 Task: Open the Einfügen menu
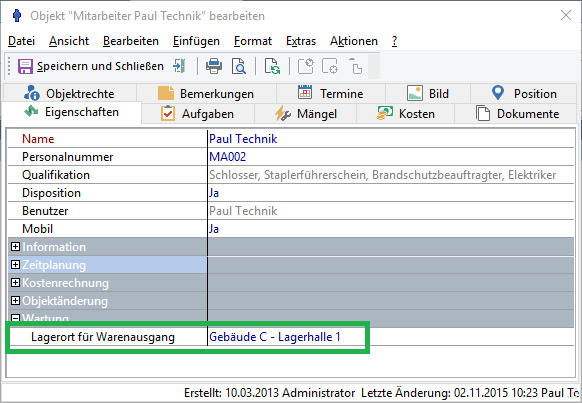pyautogui.click(x=196, y=41)
